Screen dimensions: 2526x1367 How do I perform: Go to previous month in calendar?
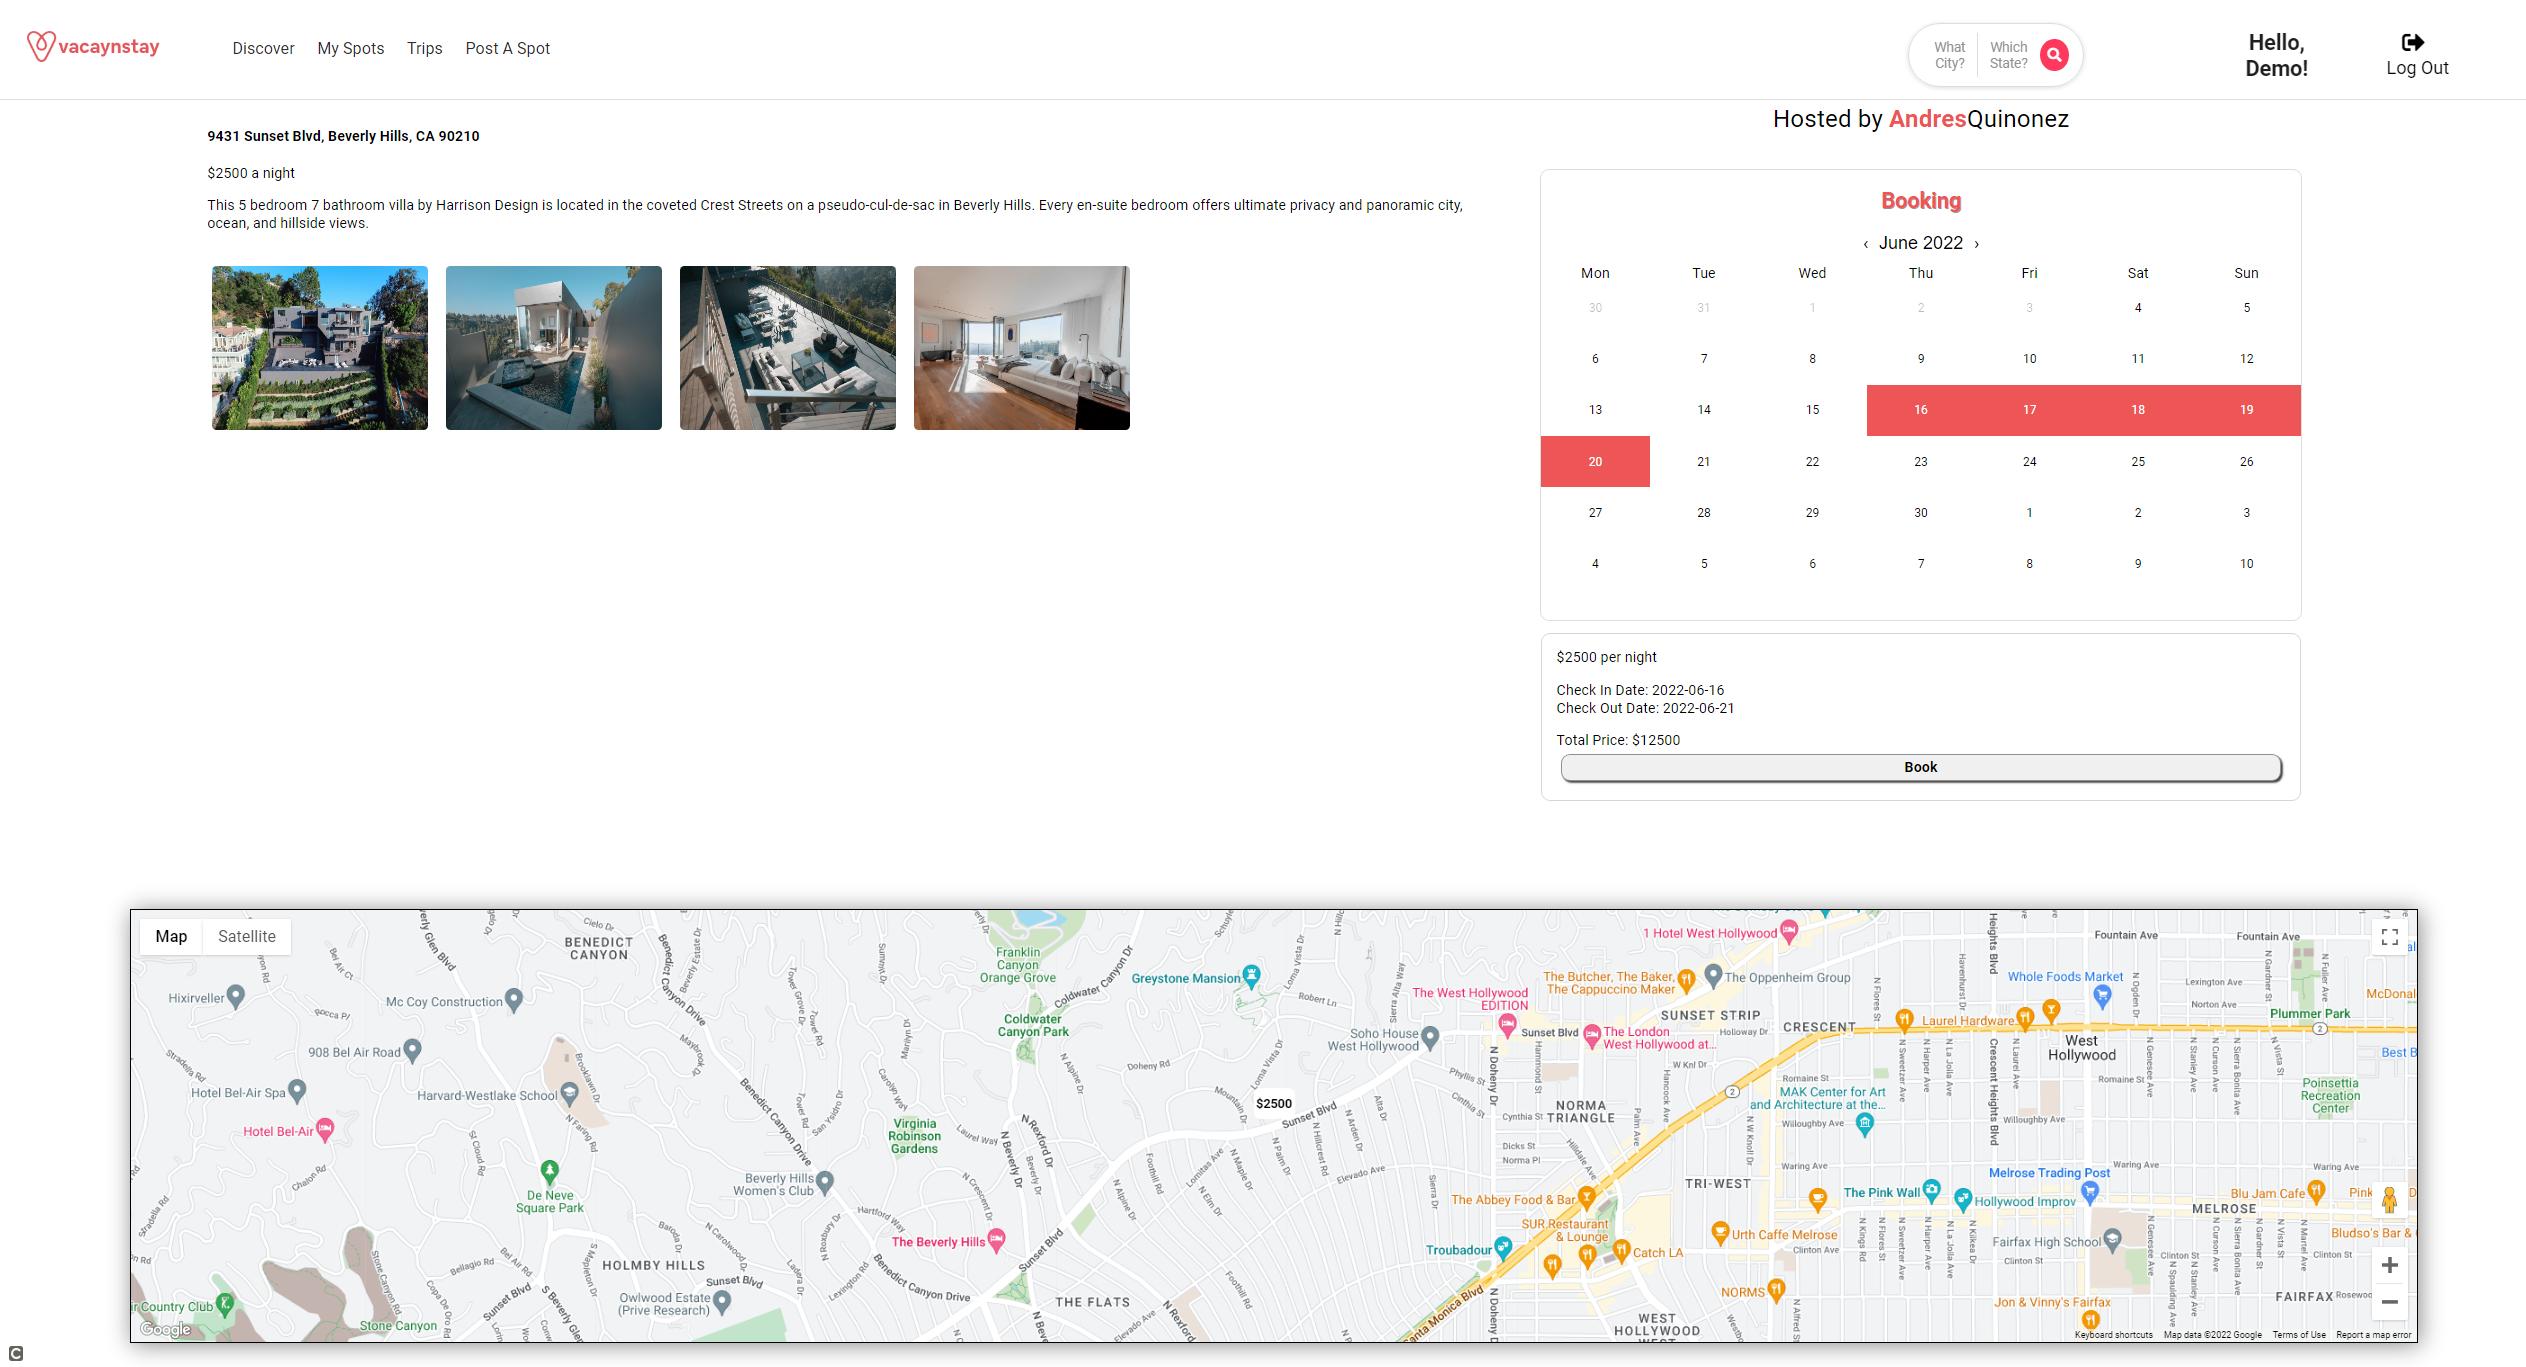tap(1865, 244)
